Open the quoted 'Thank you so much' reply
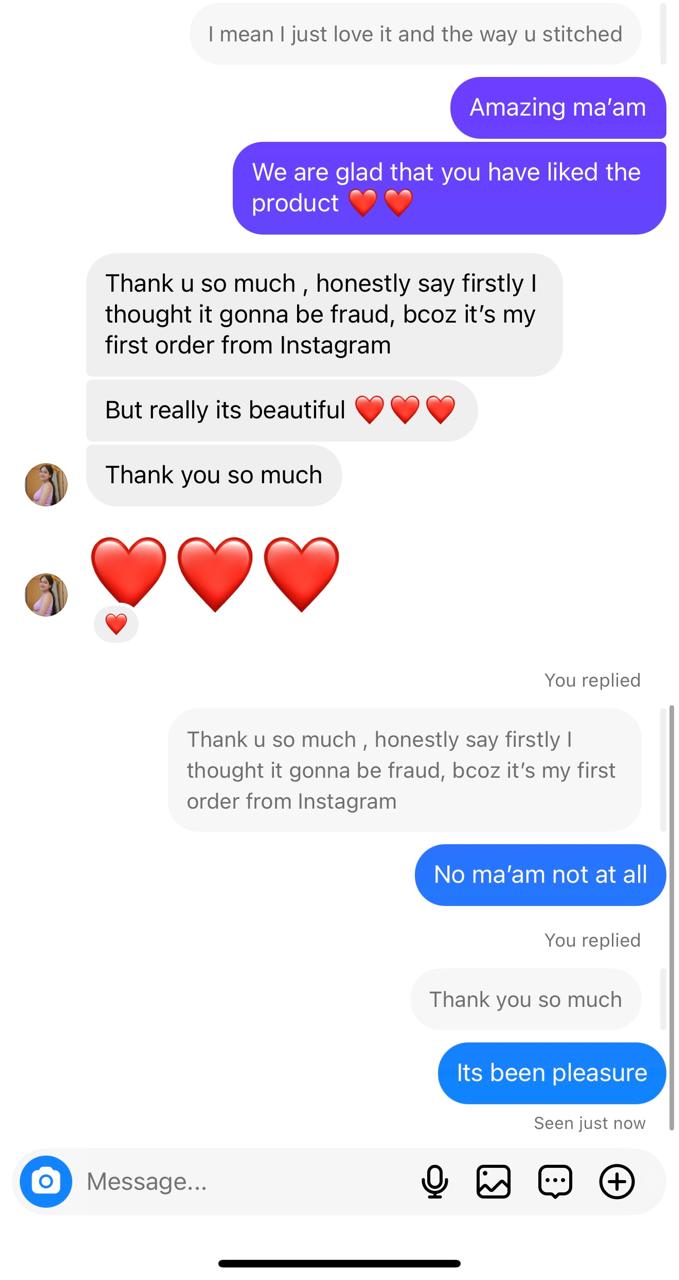This screenshot has height=1280, width=679. tap(525, 1000)
